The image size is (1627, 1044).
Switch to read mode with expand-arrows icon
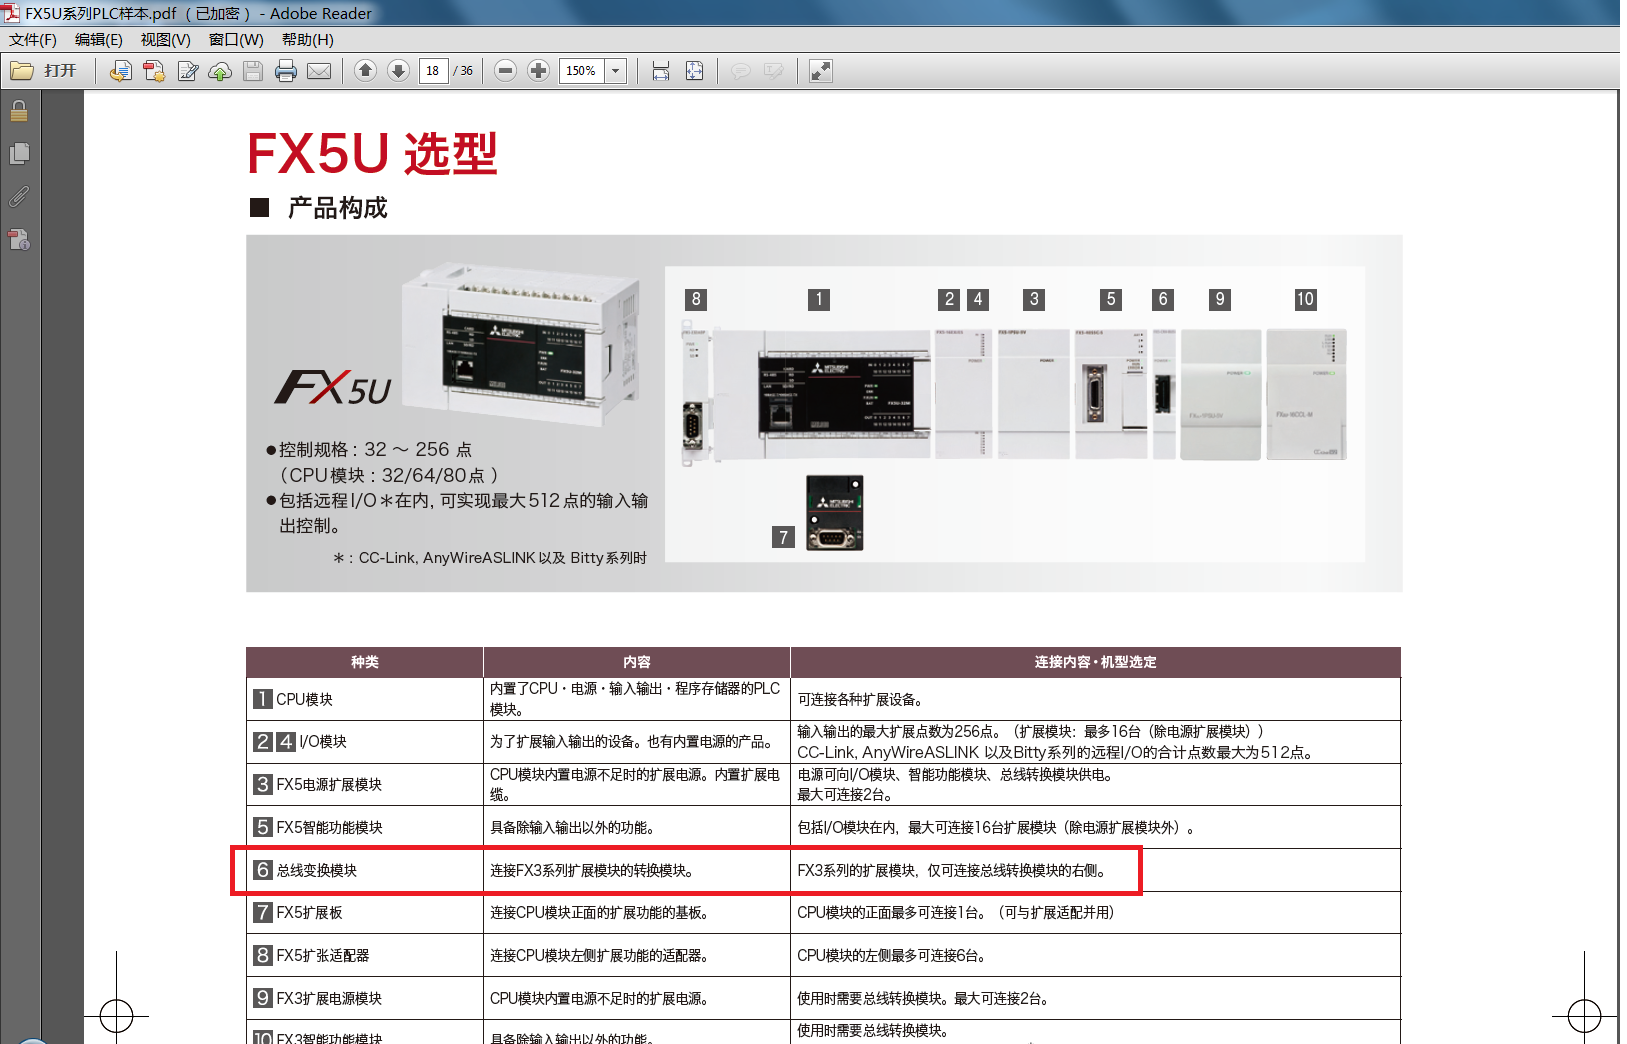pos(821,71)
